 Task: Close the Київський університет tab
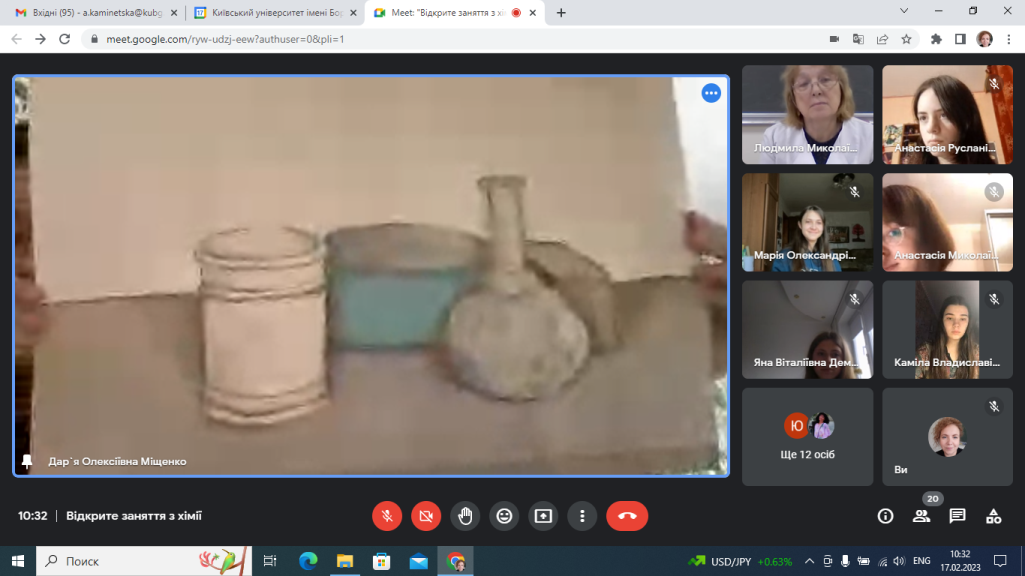coord(354,12)
